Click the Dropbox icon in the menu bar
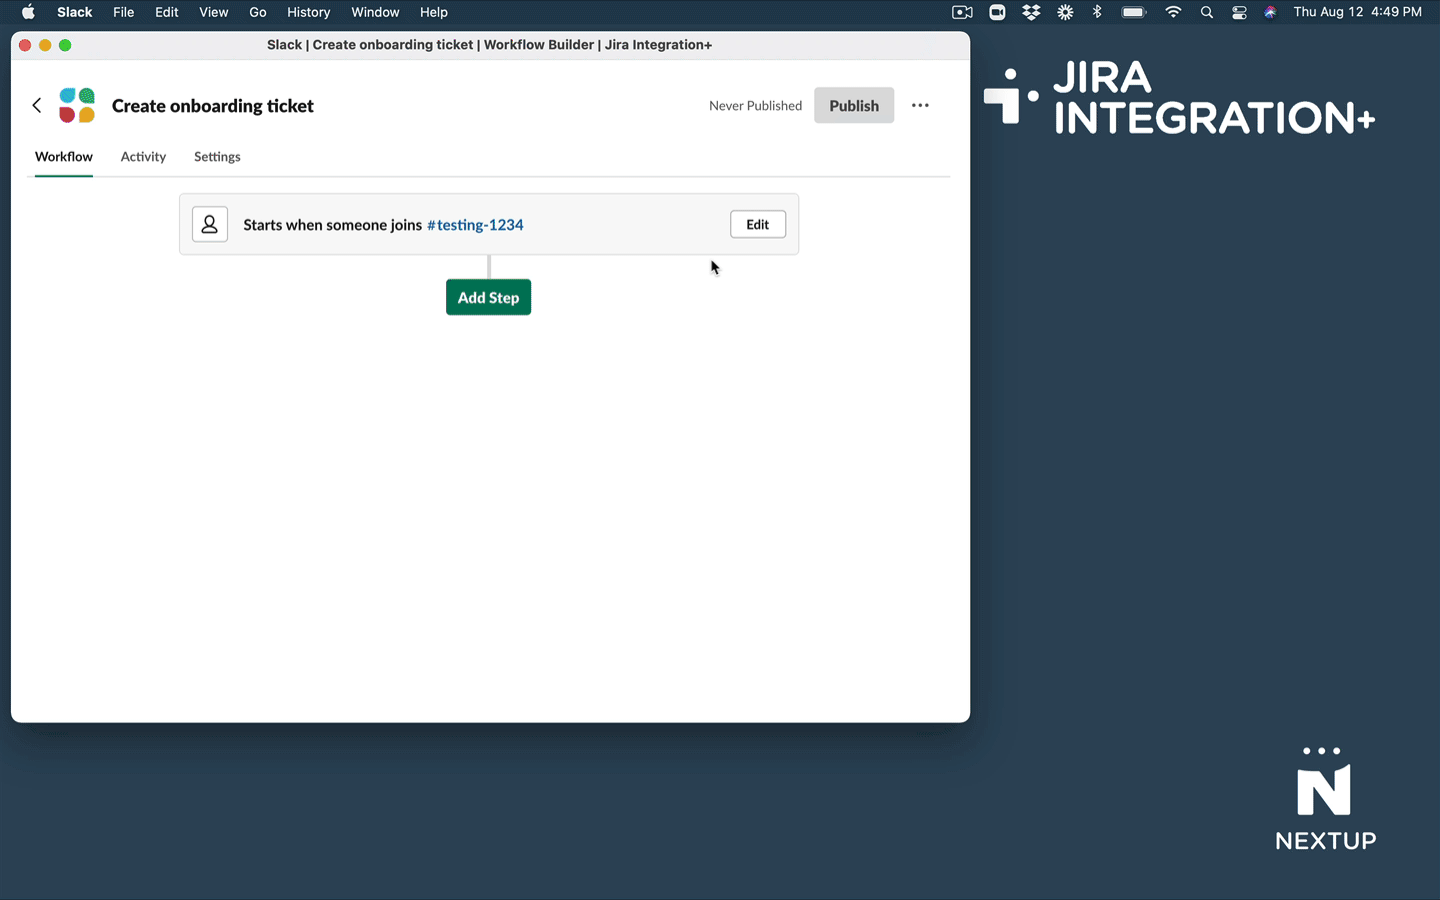The image size is (1440, 900). pos(1031,12)
